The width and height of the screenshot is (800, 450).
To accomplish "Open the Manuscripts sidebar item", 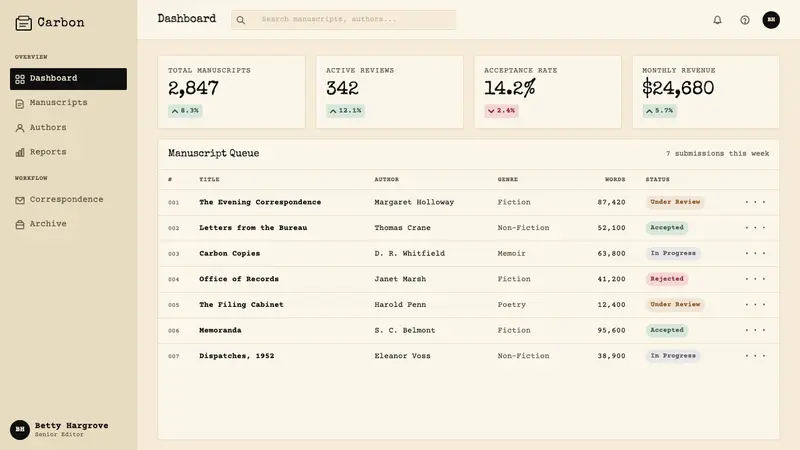I will (x=68, y=103).
